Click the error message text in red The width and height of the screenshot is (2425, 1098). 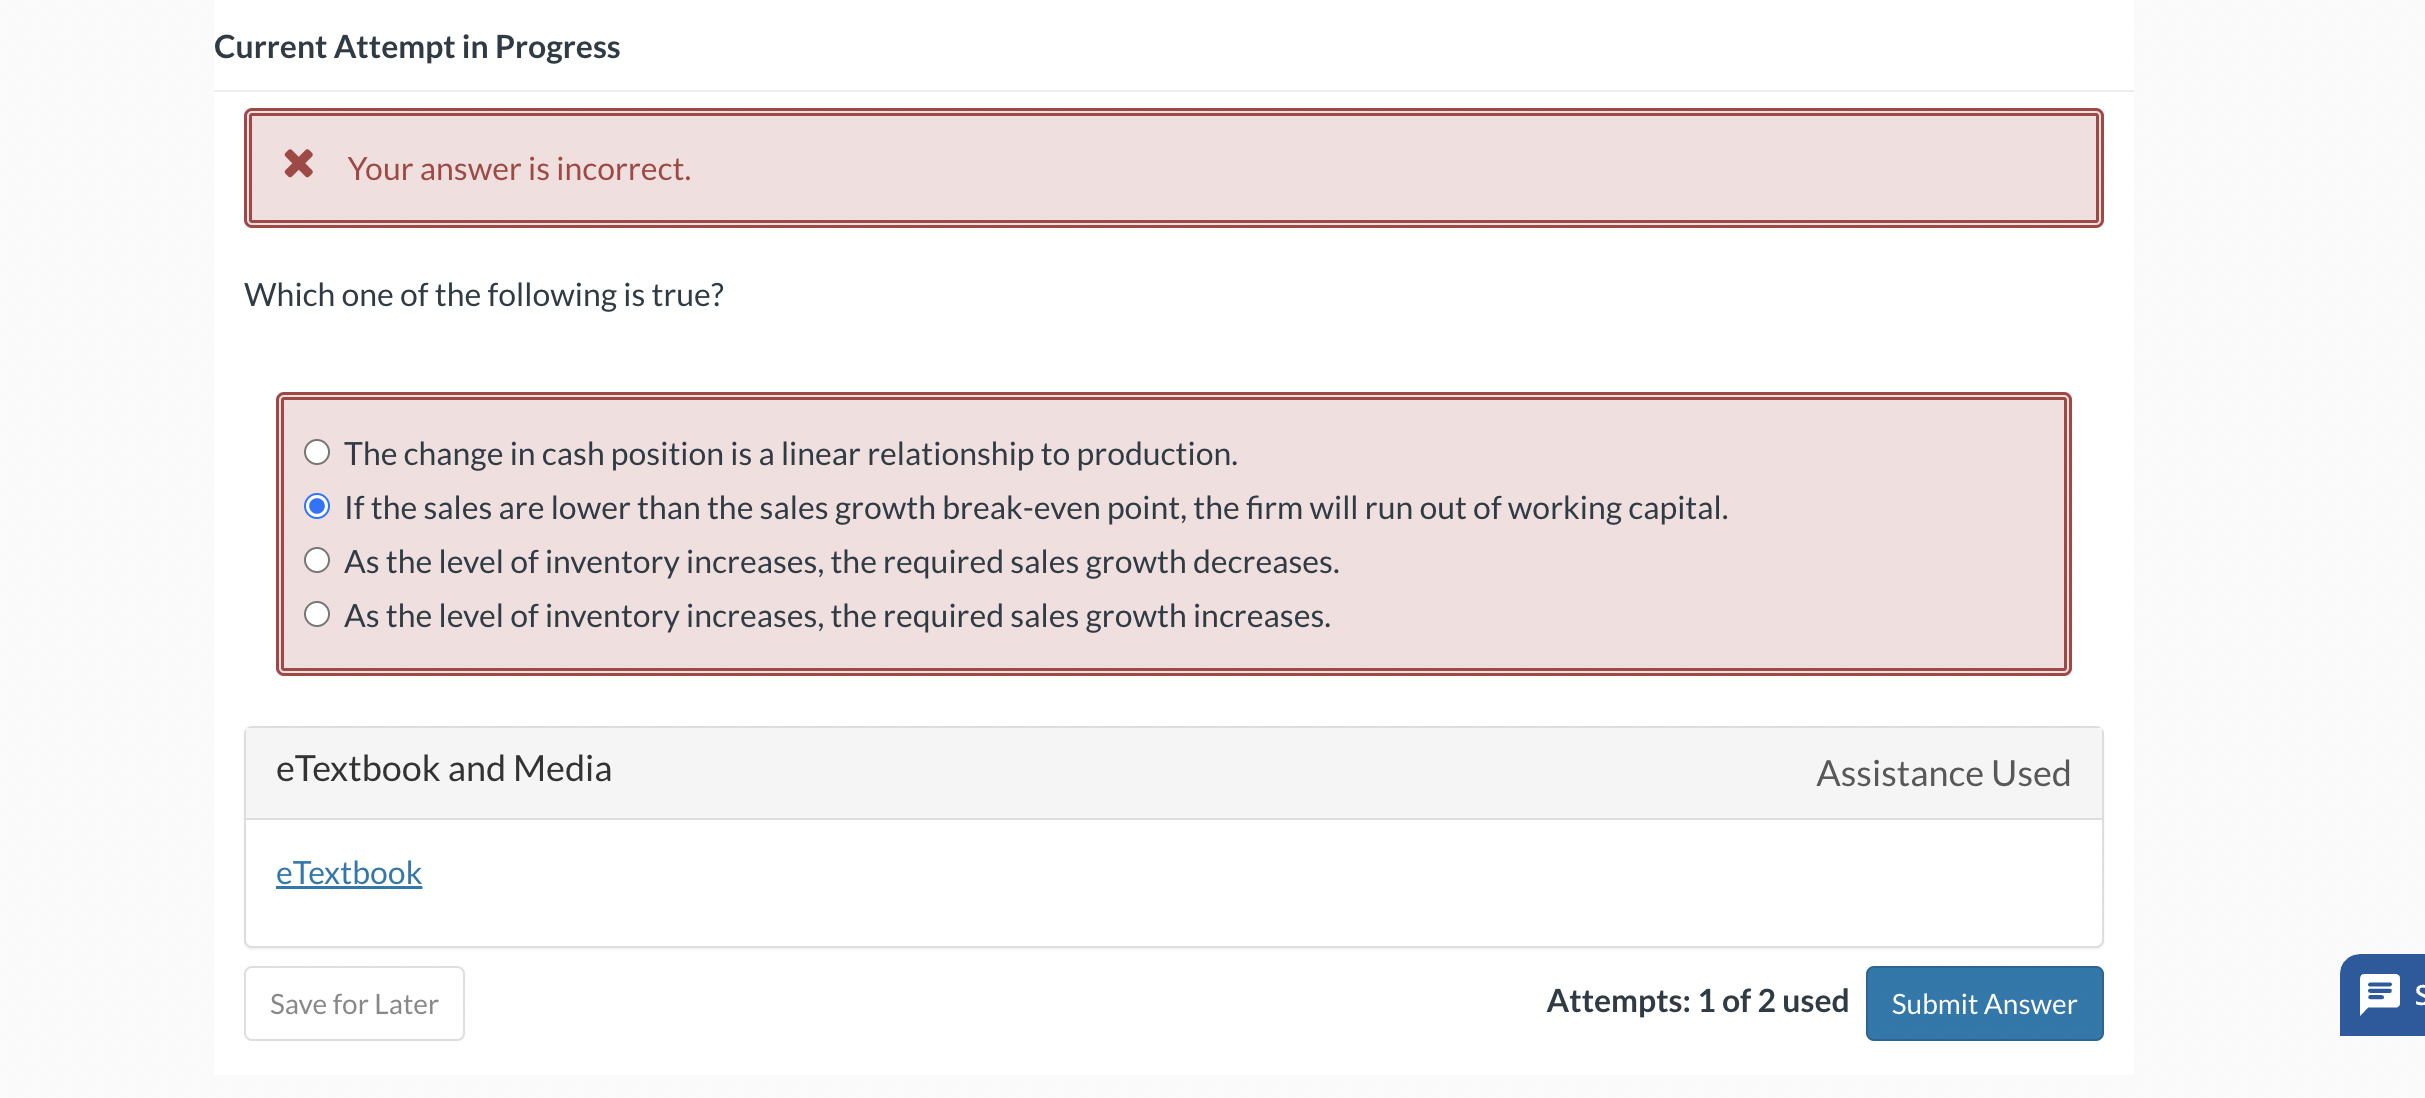click(x=518, y=168)
